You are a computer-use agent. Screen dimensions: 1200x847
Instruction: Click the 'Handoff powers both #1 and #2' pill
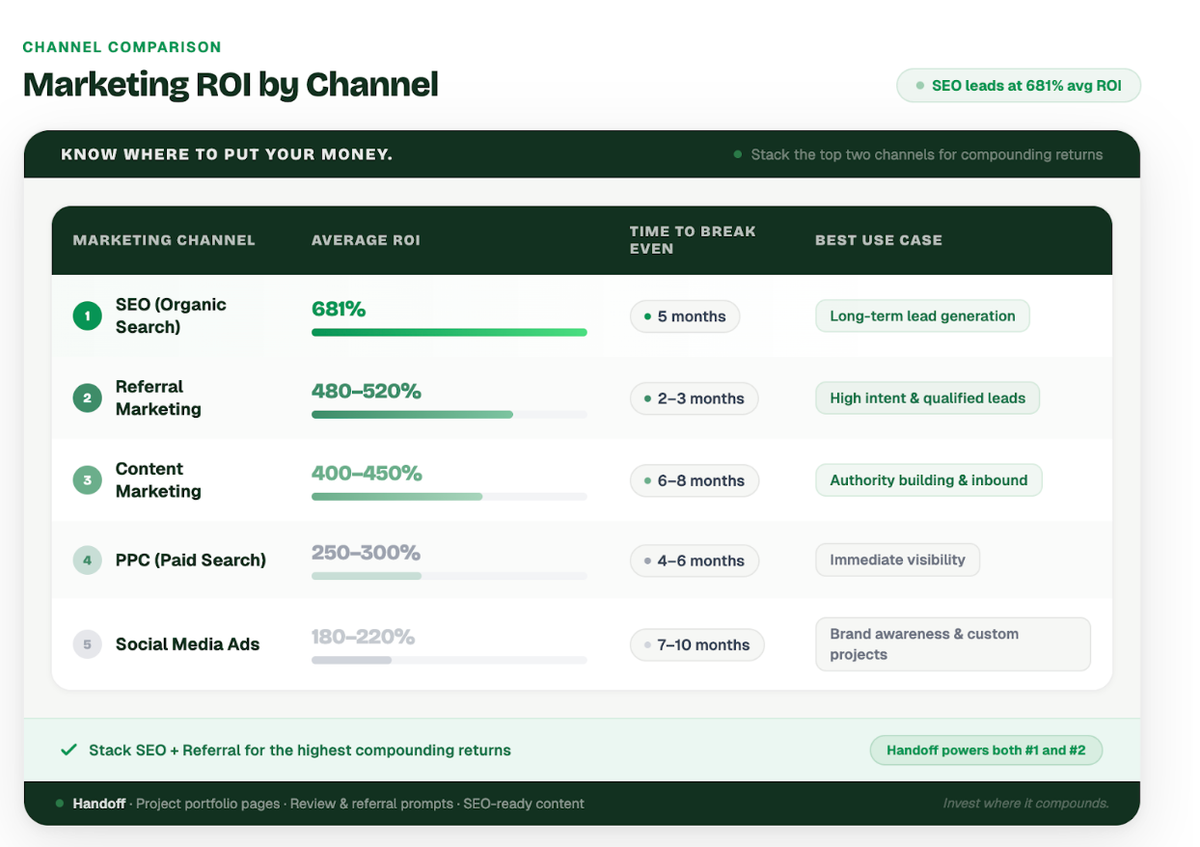pyautogui.click(x=986, y=750)
